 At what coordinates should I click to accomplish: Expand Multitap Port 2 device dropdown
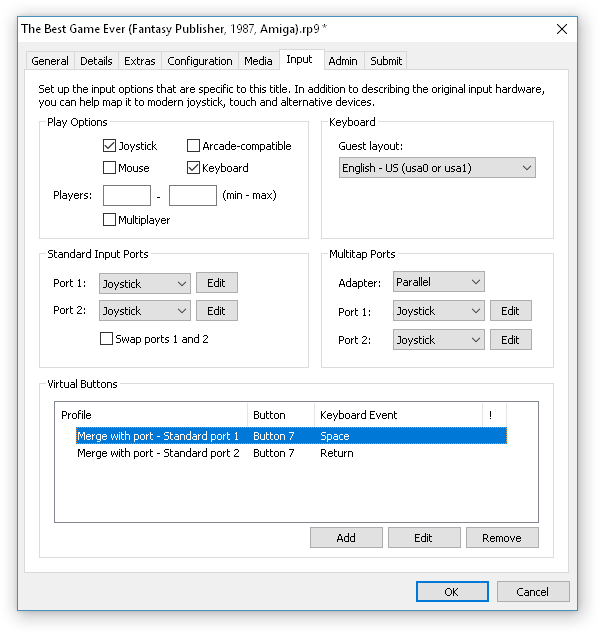(x=439, y=340)
